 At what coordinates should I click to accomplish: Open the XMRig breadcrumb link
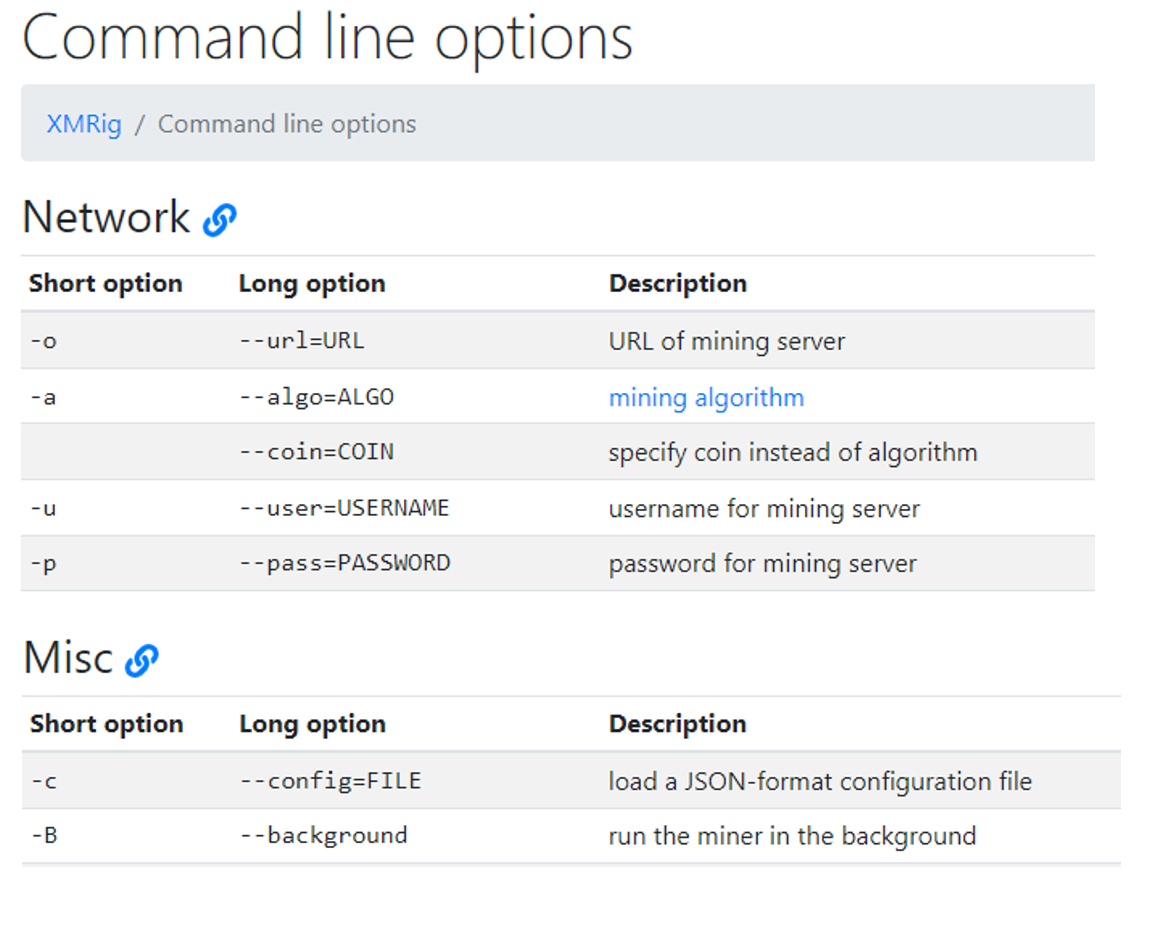click(84, 124)
